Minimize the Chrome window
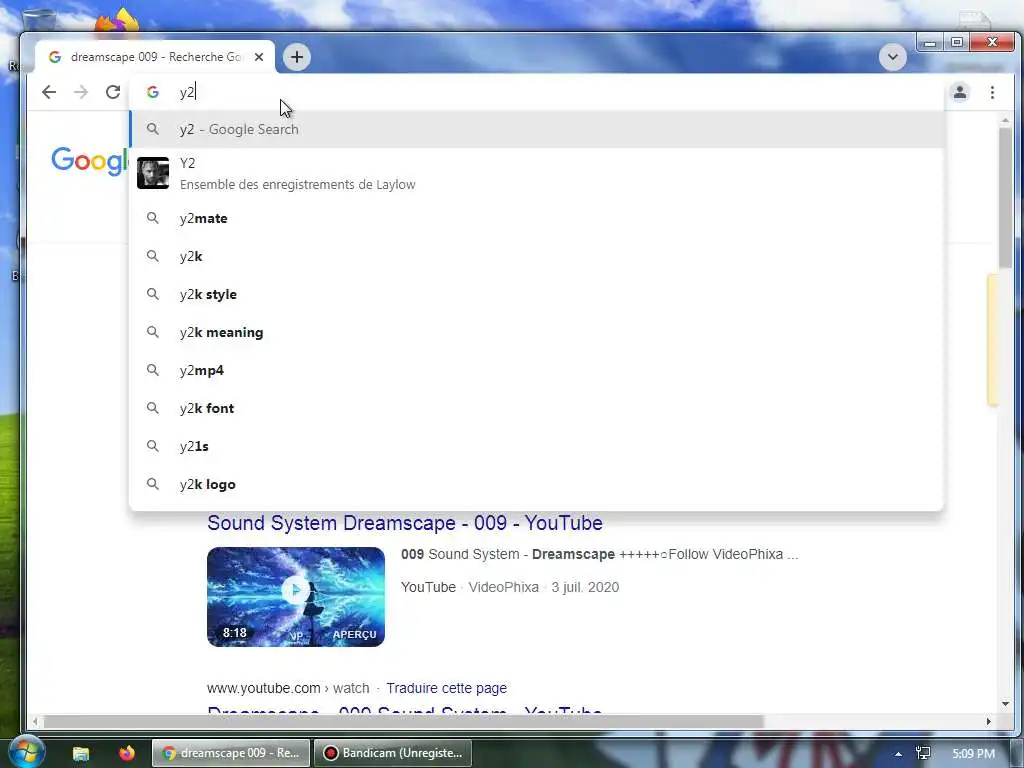Screen dimensions: 1024x768 [x=930, y=43]
